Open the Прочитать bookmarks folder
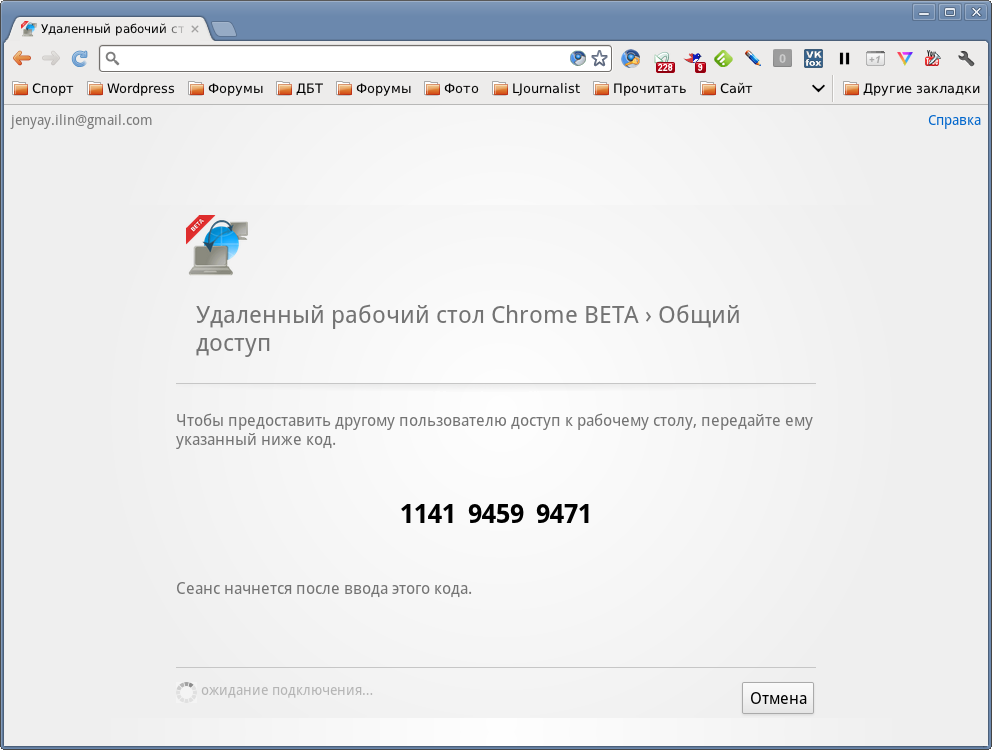992x750 pixels. 640,89
